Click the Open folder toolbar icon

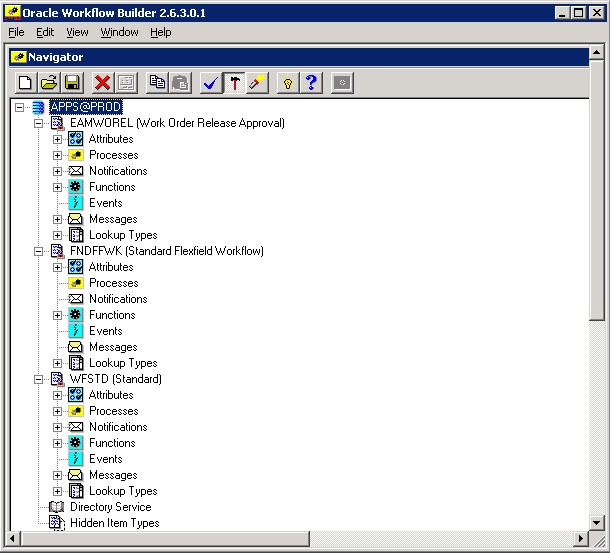tap(49, 83)
